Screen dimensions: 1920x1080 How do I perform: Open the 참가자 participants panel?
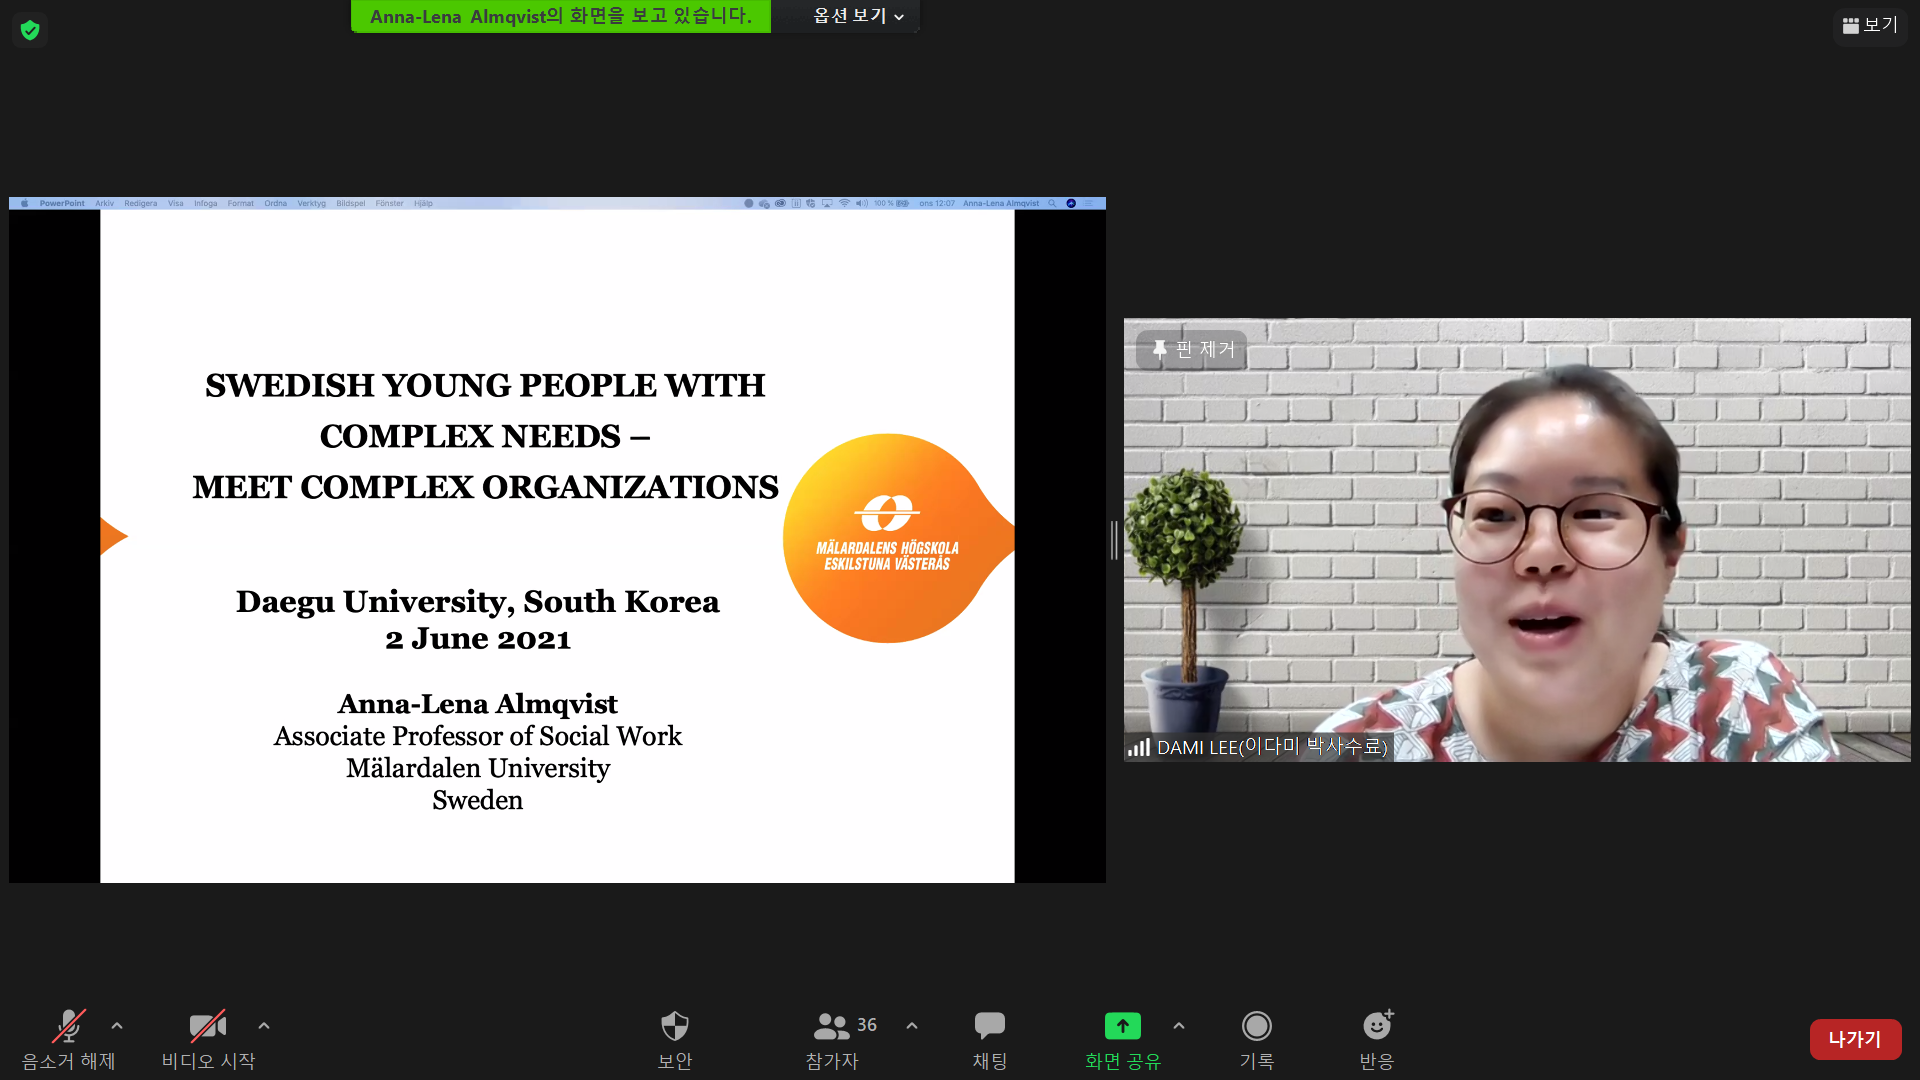click(832, 1038)
